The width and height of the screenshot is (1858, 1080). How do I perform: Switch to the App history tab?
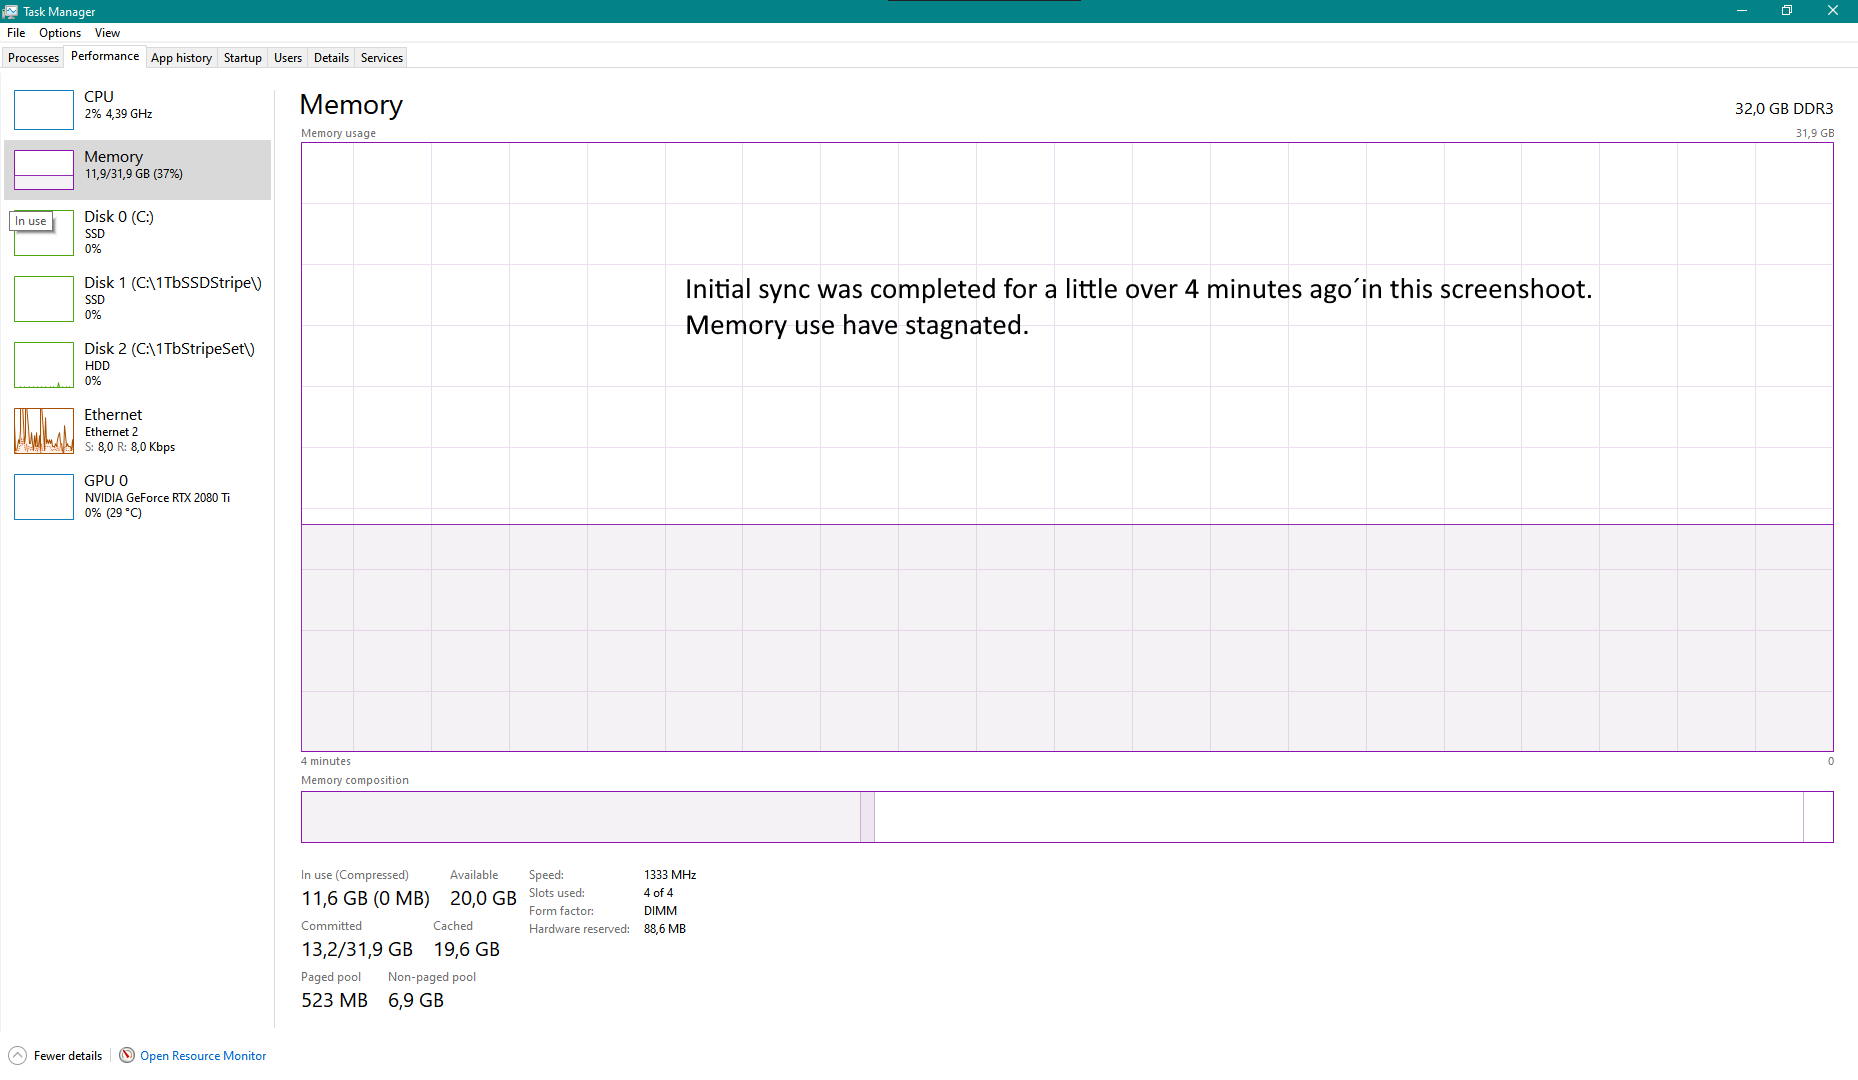(x=181, y=58)
